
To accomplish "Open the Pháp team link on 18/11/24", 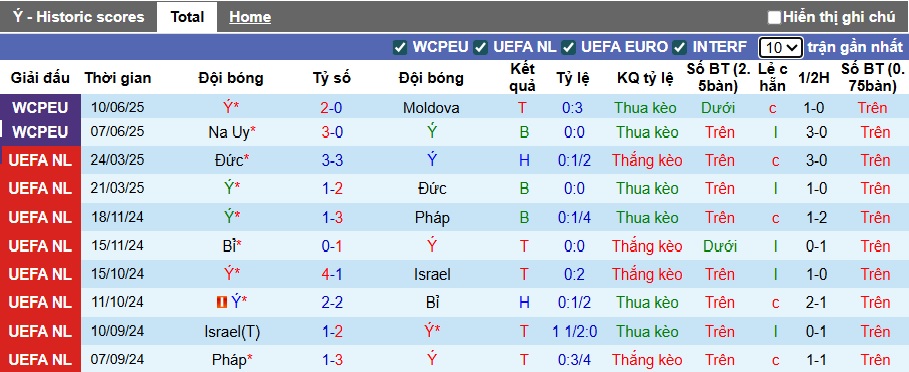I will [432, 217].
